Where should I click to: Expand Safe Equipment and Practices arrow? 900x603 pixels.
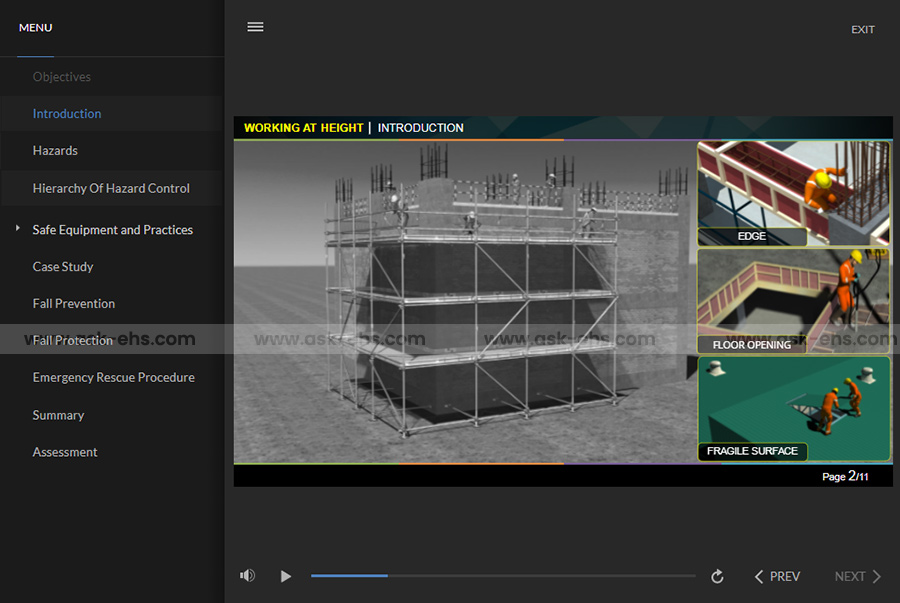pos(18,229)
